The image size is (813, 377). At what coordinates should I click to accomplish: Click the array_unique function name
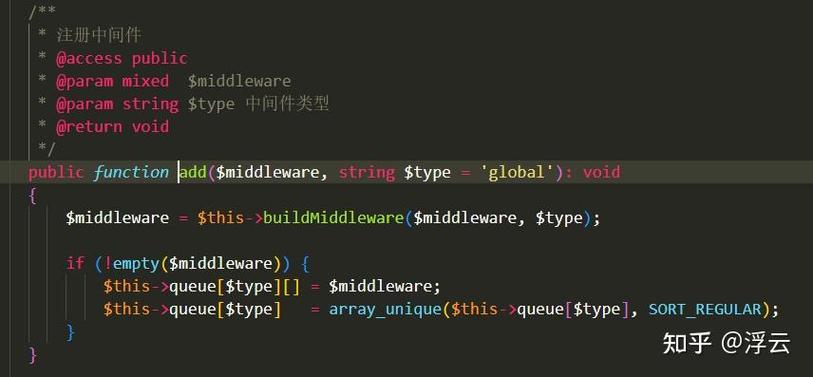(385, 310)
